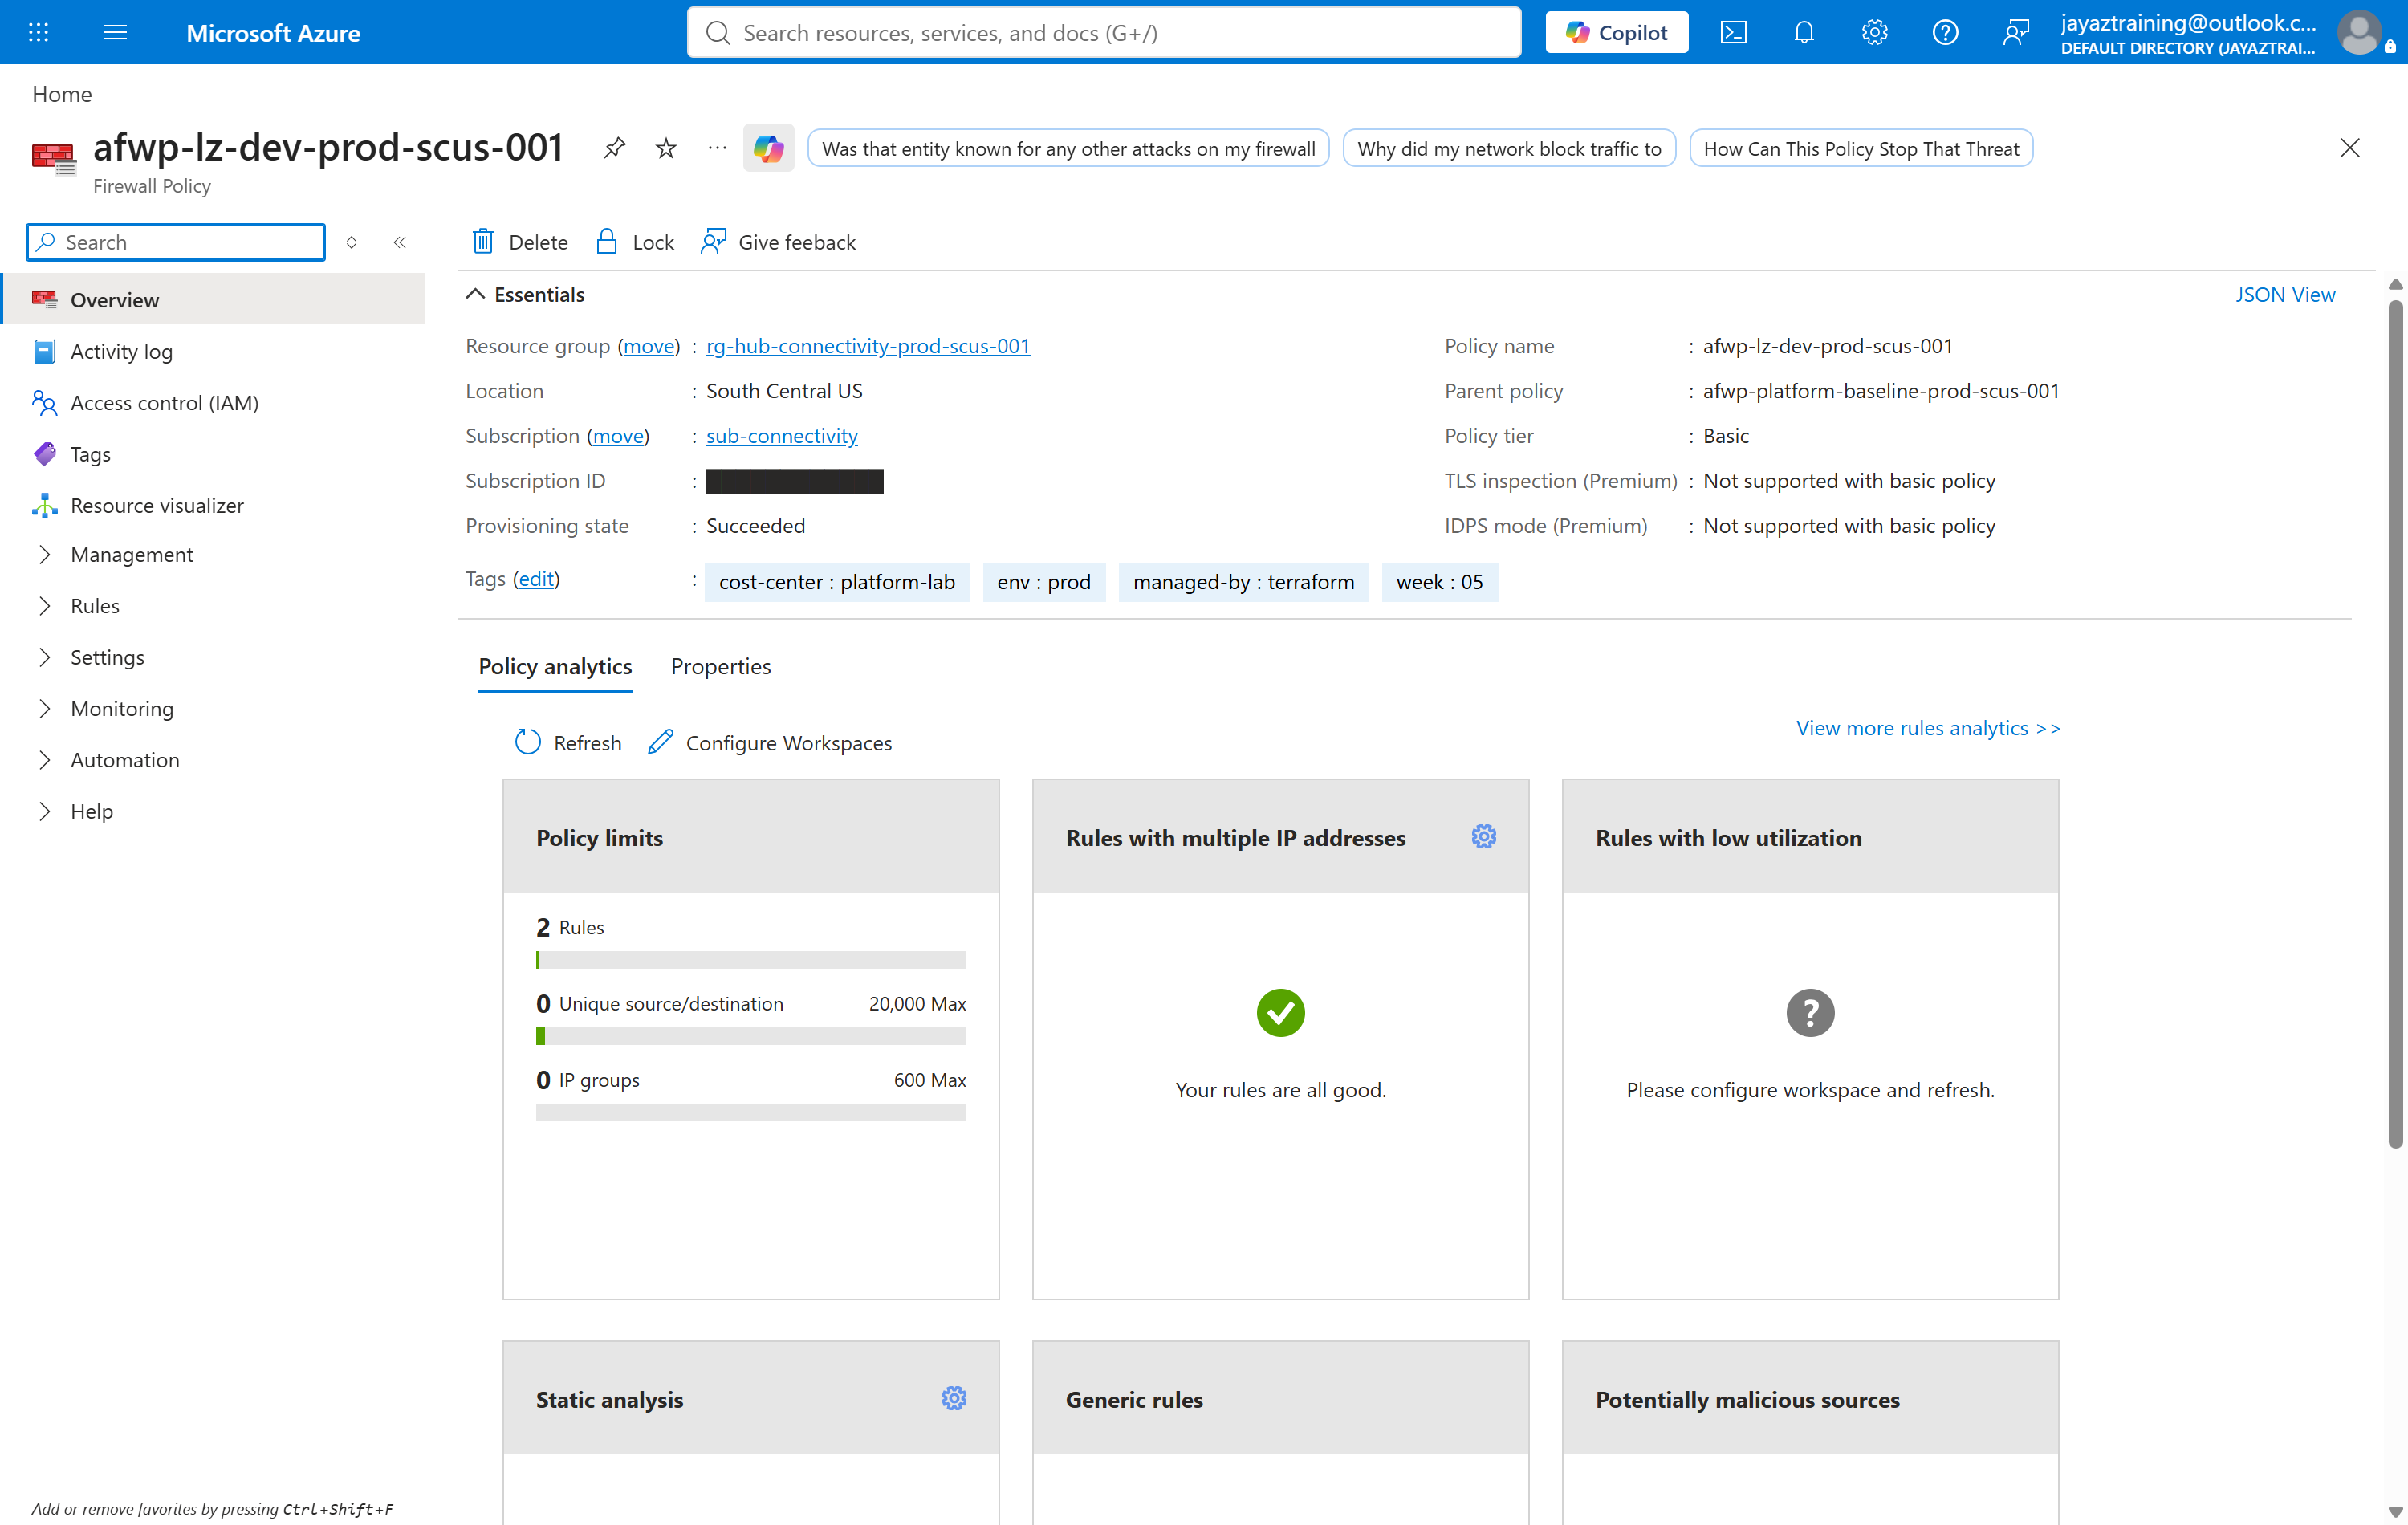
Task: Click the Delete trash icon
Action: tap(483, 241)
